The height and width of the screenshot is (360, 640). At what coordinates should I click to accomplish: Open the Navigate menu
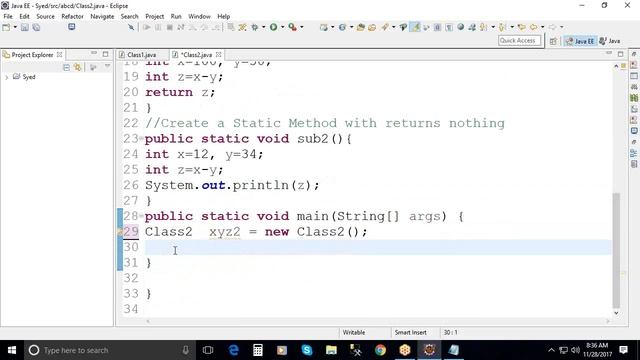(x=102, y=16)
